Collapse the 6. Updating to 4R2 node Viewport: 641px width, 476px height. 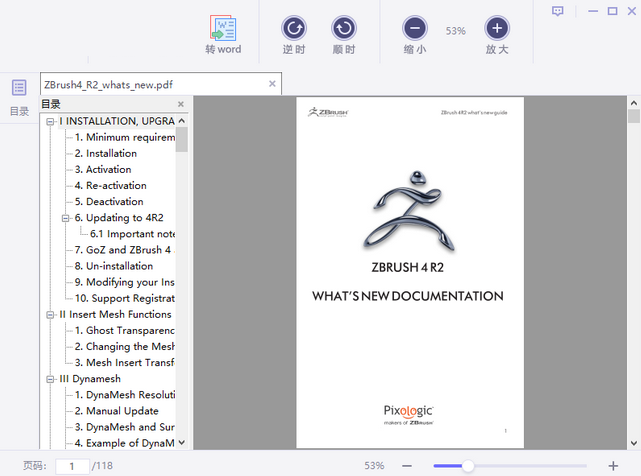coord(65,218)
